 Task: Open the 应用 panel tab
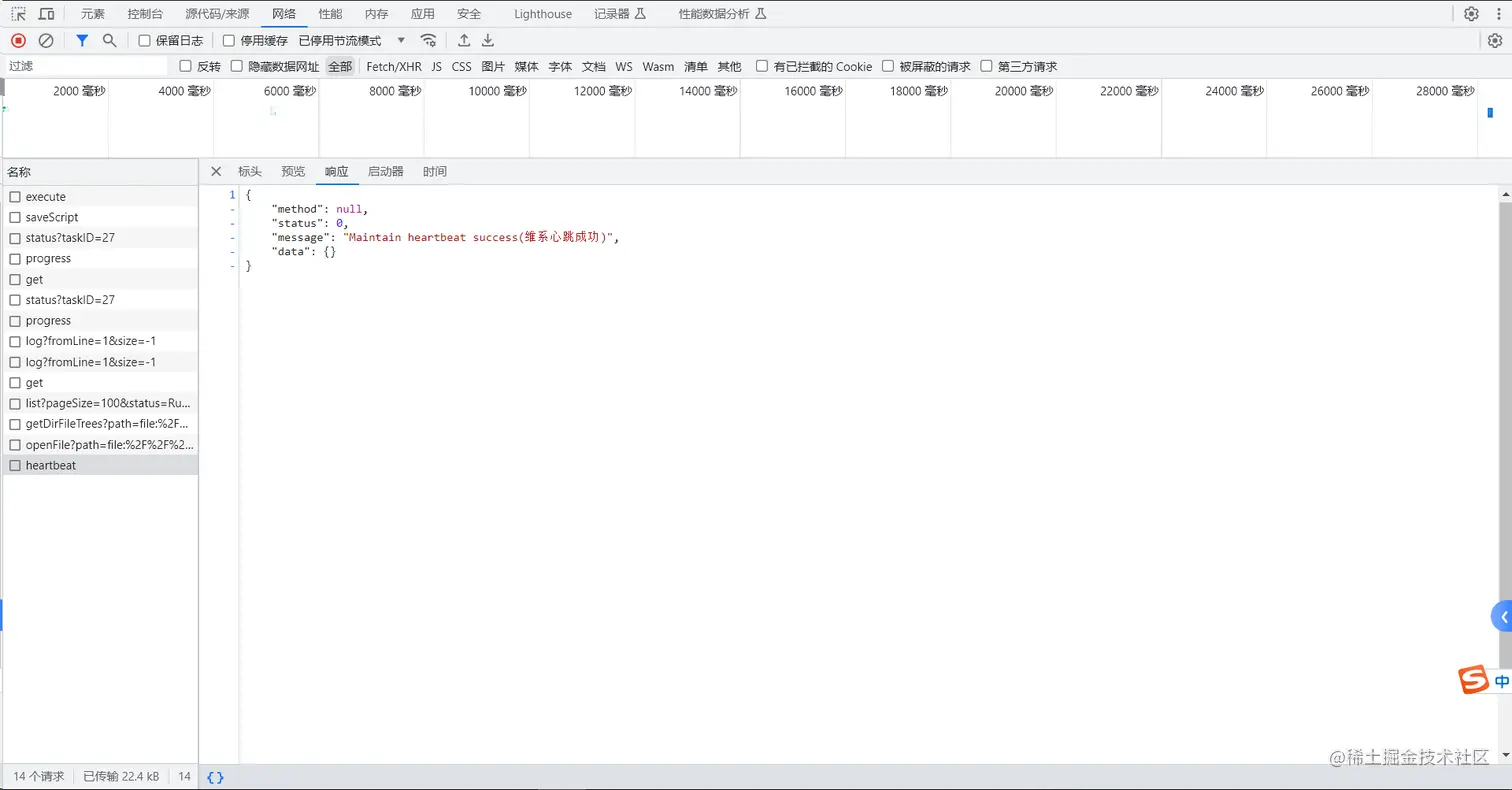tap(423, 14)
